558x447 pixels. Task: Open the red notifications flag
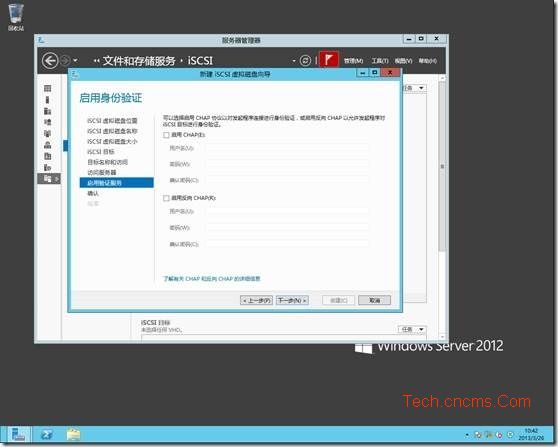(329, 60)
